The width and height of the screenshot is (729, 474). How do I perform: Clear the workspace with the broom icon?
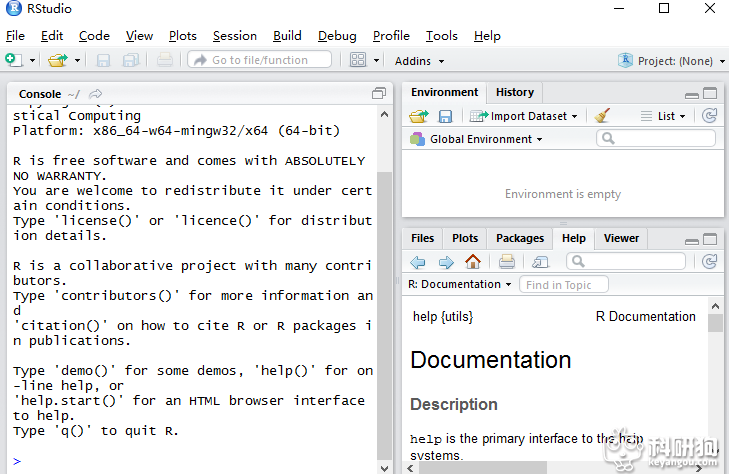(x=602, y=116)
